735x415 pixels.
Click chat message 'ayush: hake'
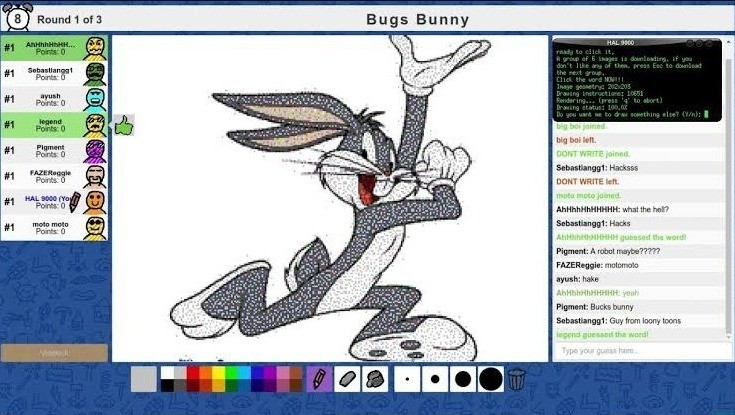tap(577, 279)
